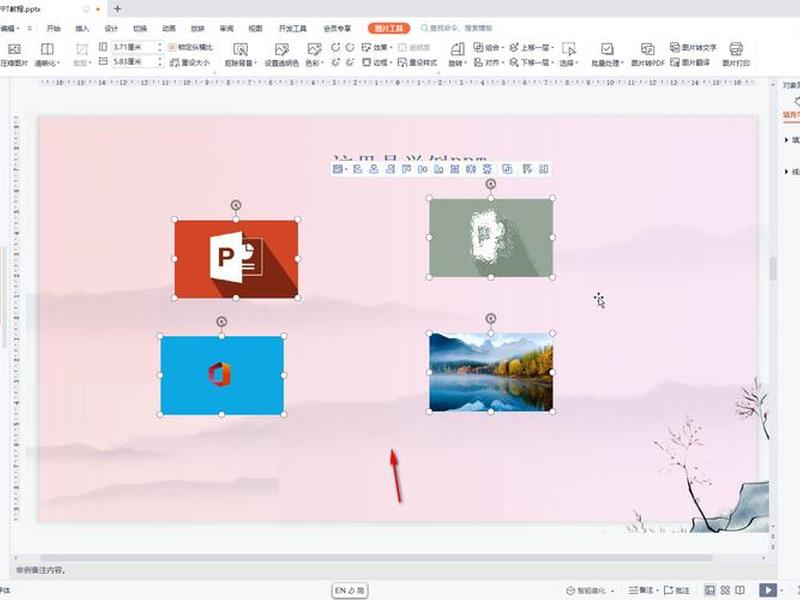Viewport: 800px width, 600px height.
Task: Click the 上移一层 bring forward button
Action: click(532, 47)
